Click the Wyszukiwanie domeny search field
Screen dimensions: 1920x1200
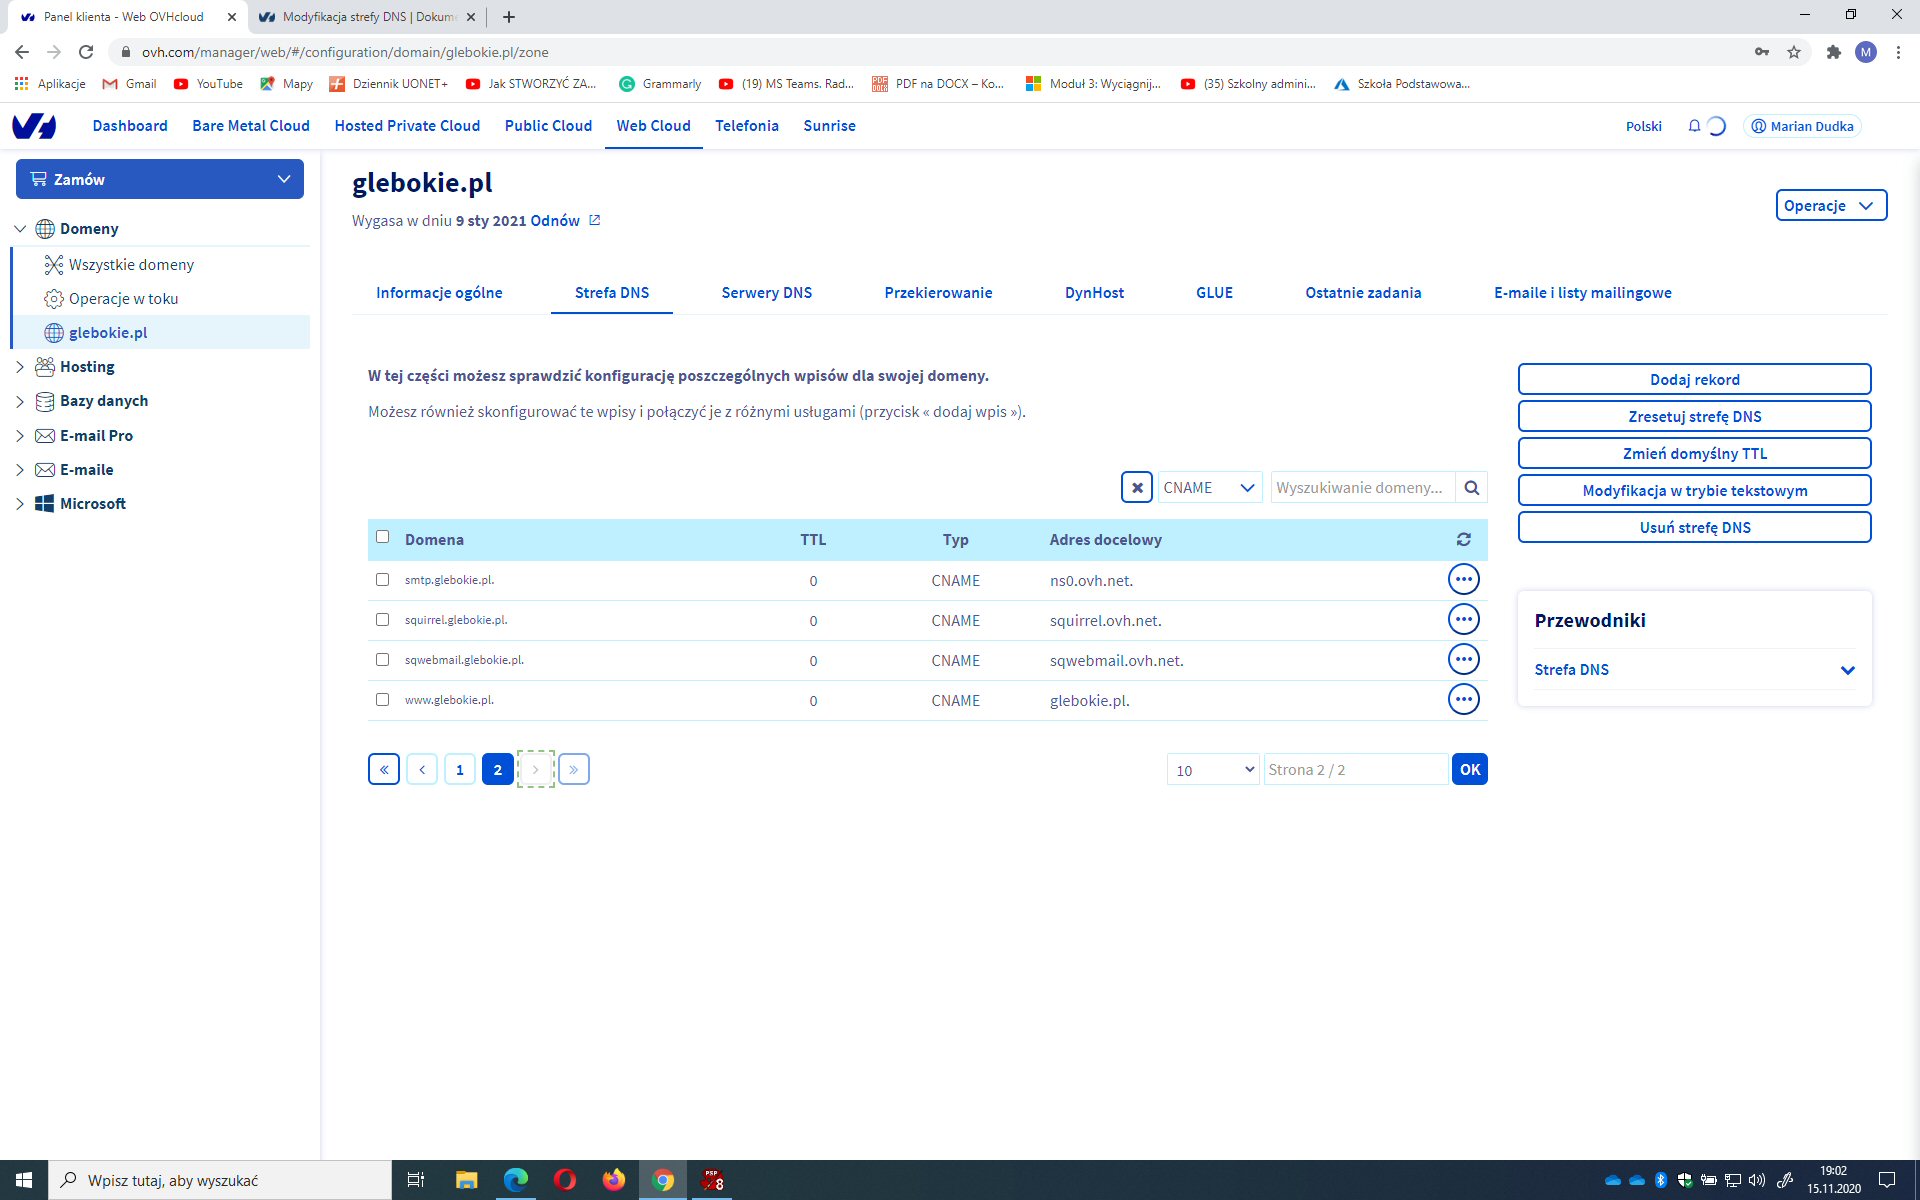(x=1361, y=488)
